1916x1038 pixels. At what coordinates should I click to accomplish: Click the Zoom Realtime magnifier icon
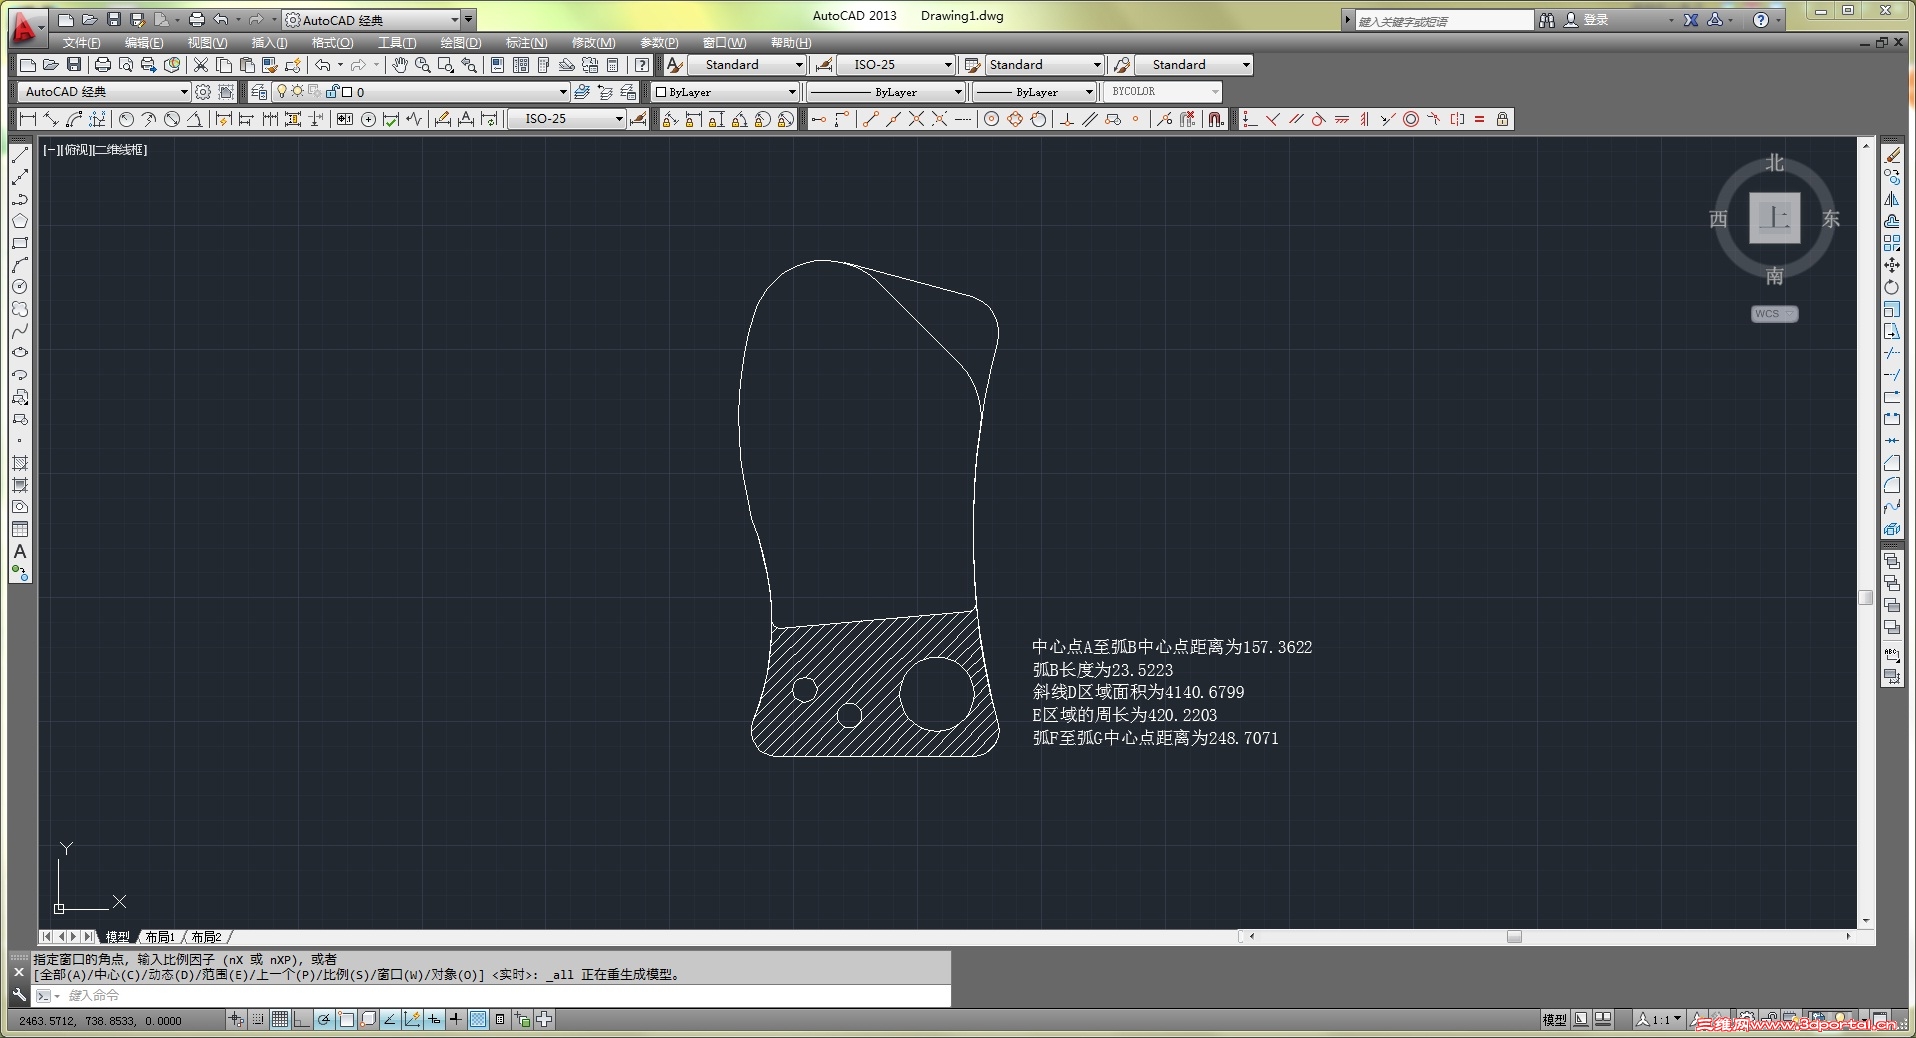coord(422,65)
